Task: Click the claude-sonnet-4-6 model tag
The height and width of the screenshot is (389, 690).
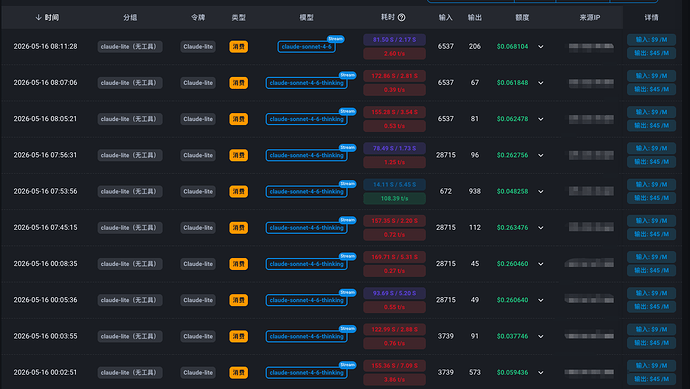Action: (x=306, y=47)
